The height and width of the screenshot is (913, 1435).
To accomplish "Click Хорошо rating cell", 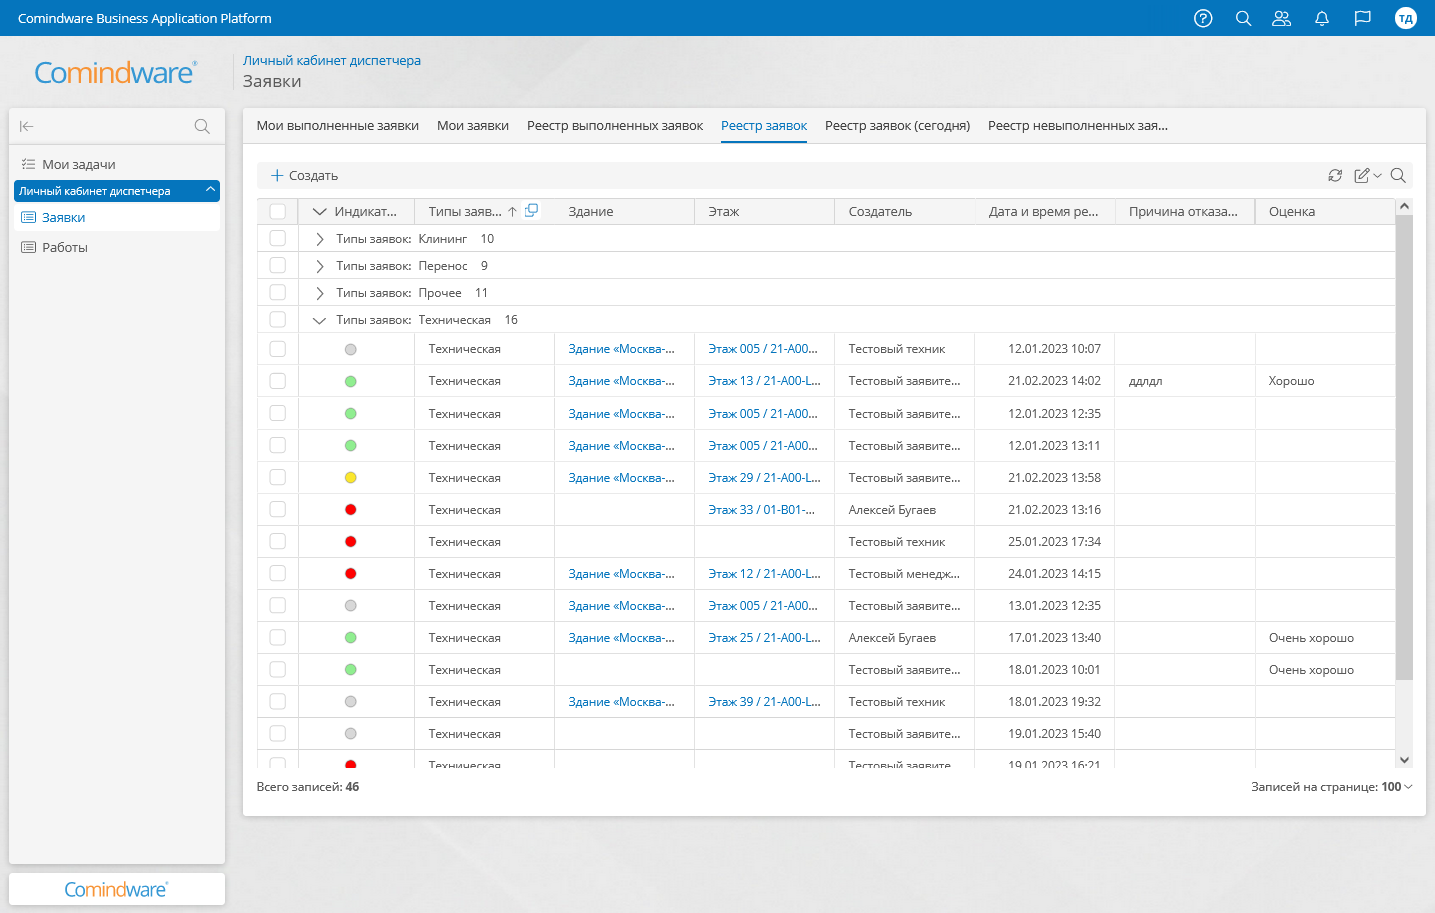I will tap(1291, 381).
